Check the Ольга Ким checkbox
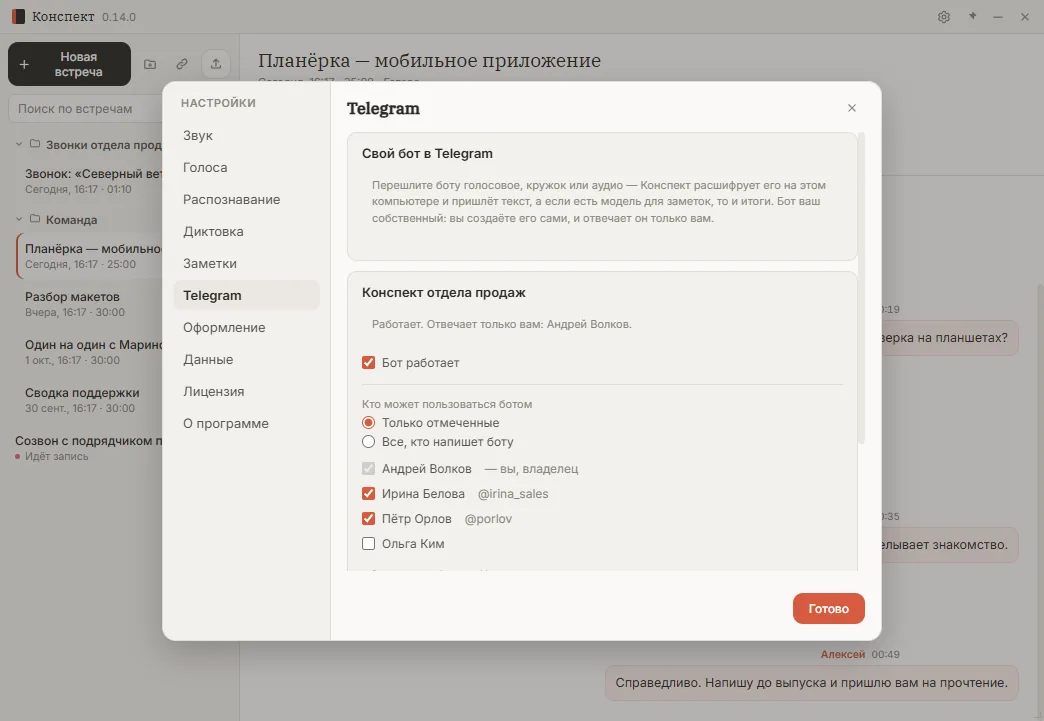 (368, 543)
